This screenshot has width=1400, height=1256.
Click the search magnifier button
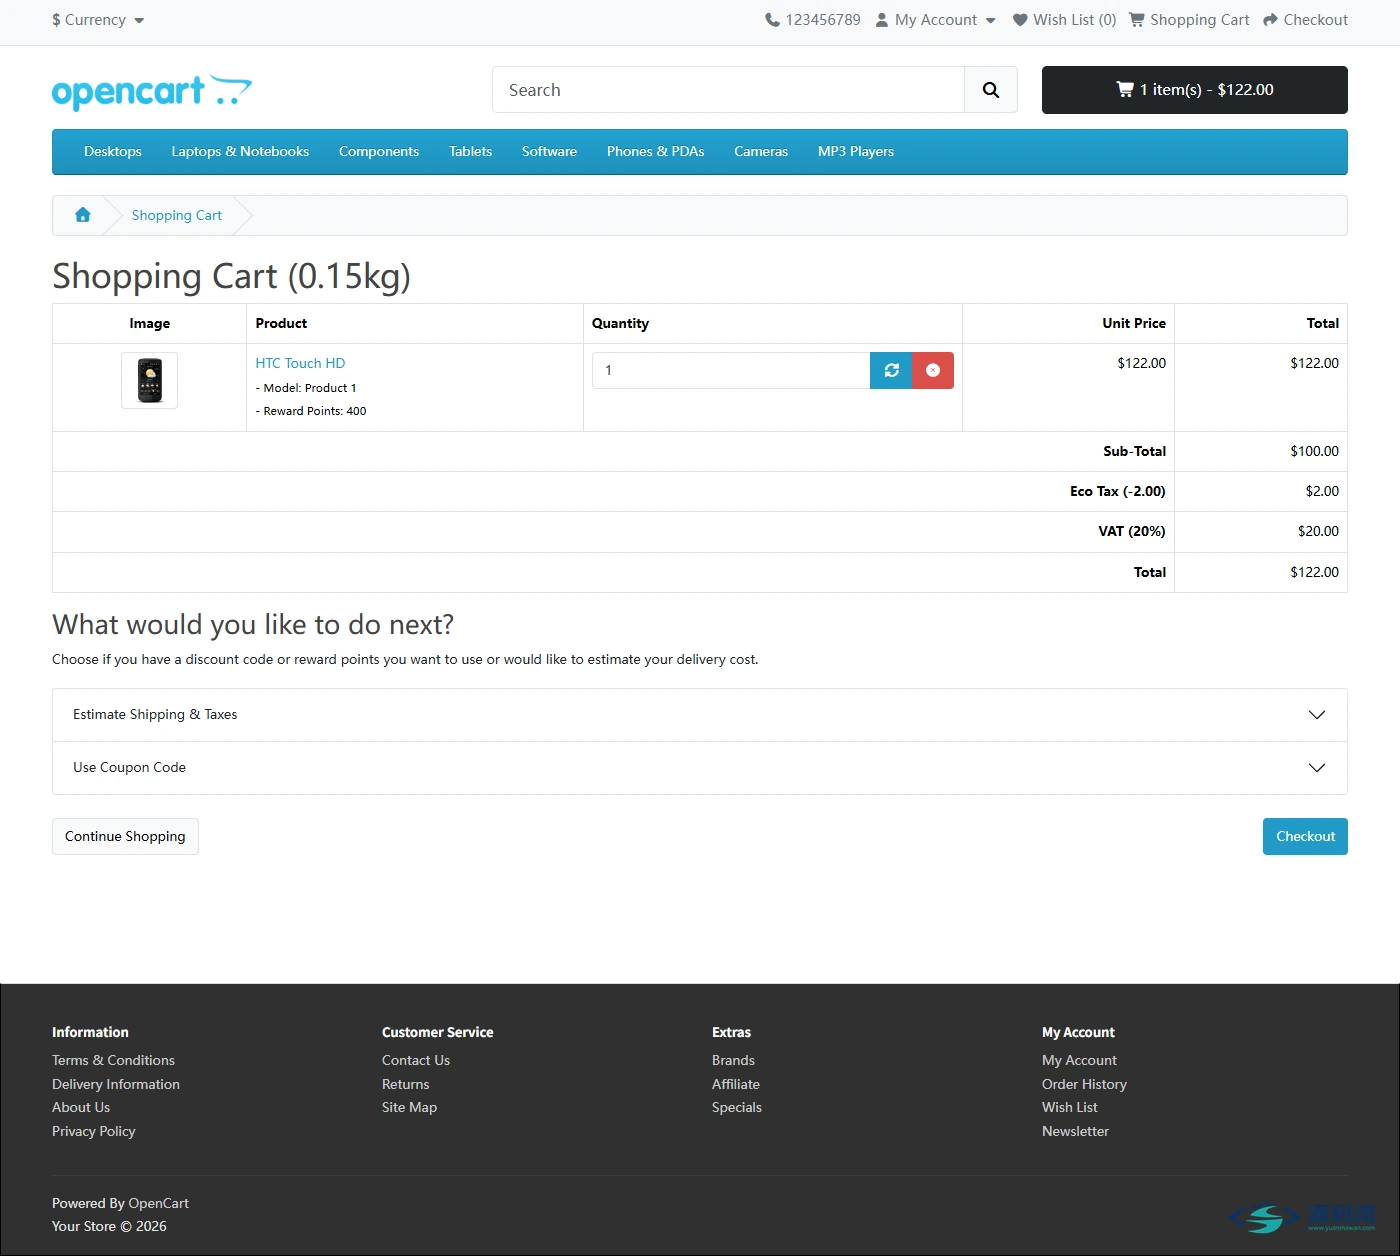pos(991,90)
